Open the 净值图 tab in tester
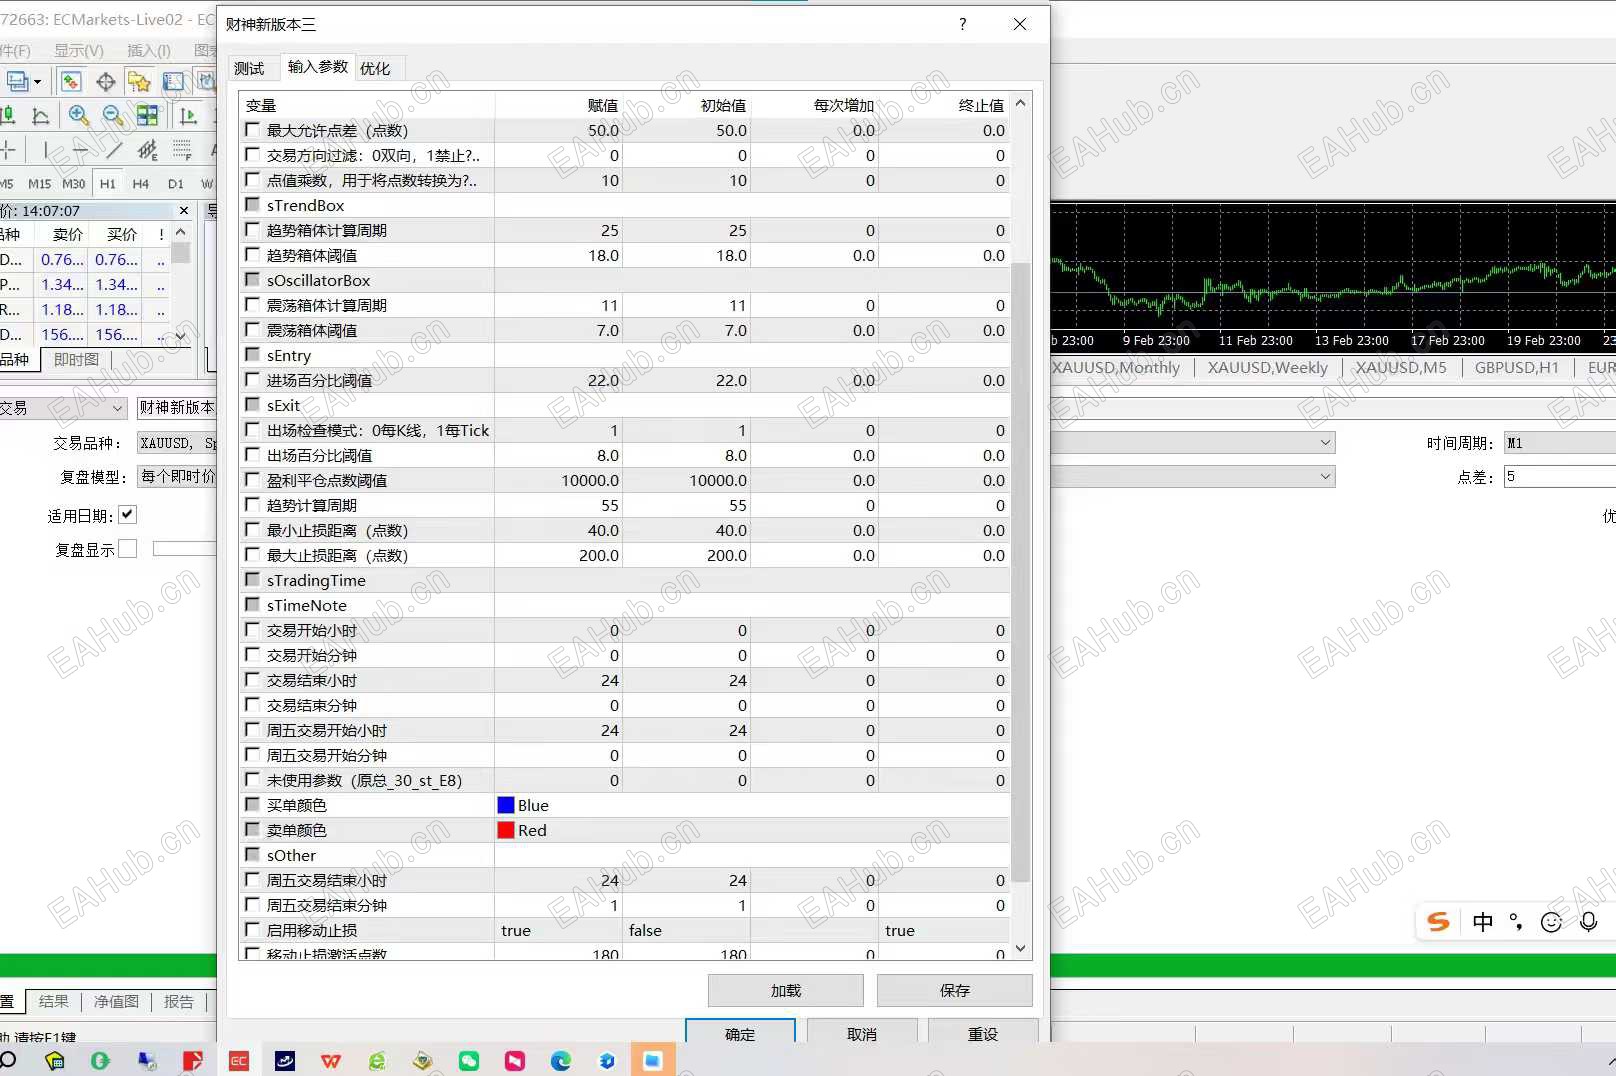Screen dimensions: 1616x1076 [x=117, y=1001]
